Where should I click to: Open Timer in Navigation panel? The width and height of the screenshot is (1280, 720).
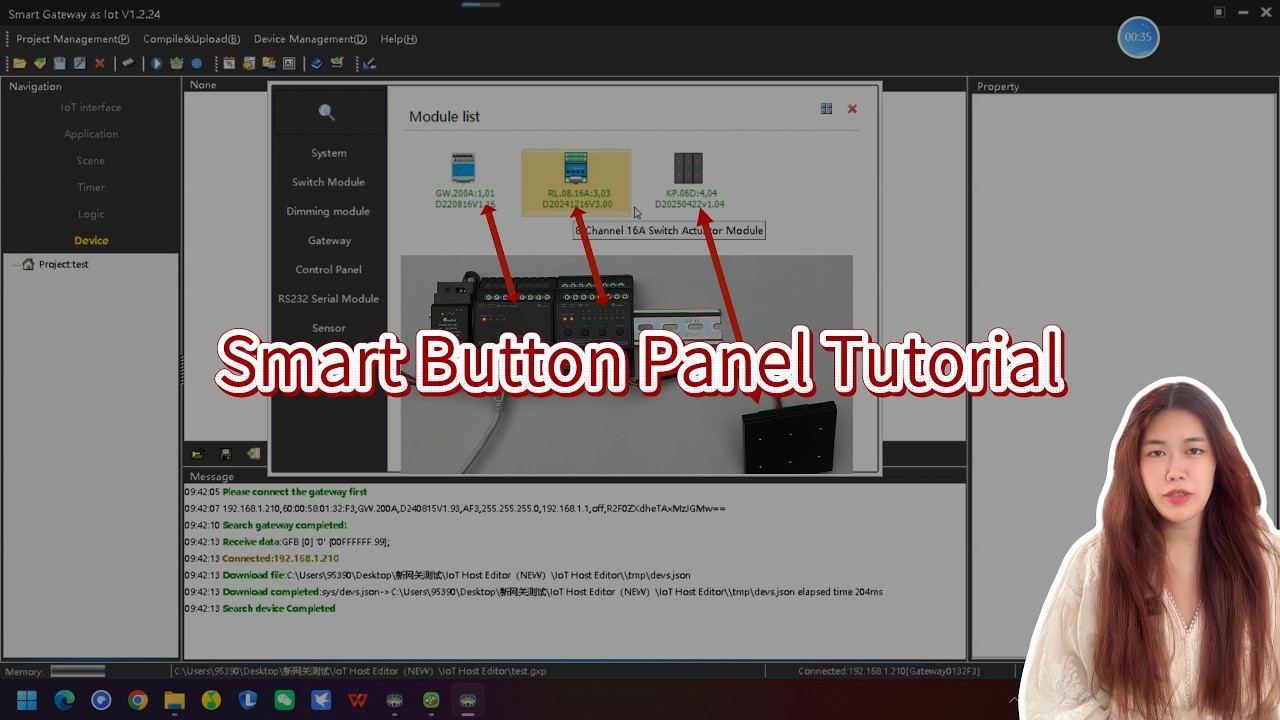coord(91,187)
